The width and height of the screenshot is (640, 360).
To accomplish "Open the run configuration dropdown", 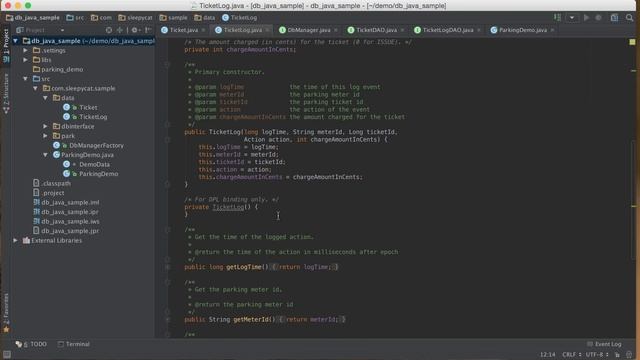I will coord(572,18).
